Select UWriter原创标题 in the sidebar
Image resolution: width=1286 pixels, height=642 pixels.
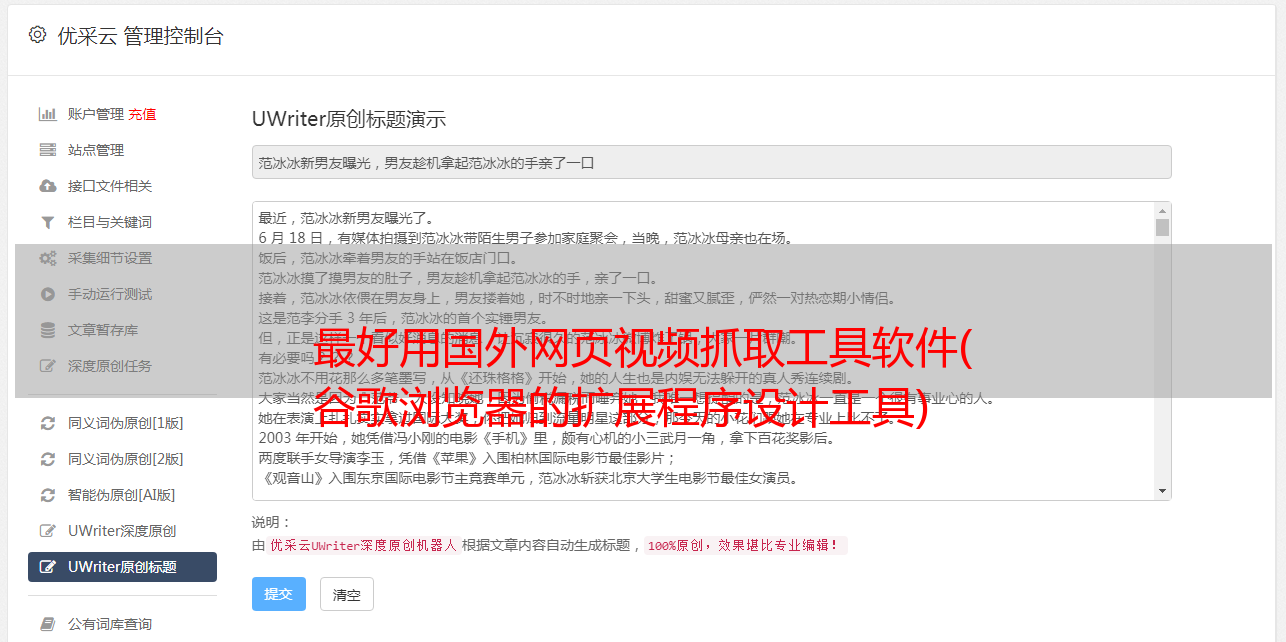coord(122,567)
